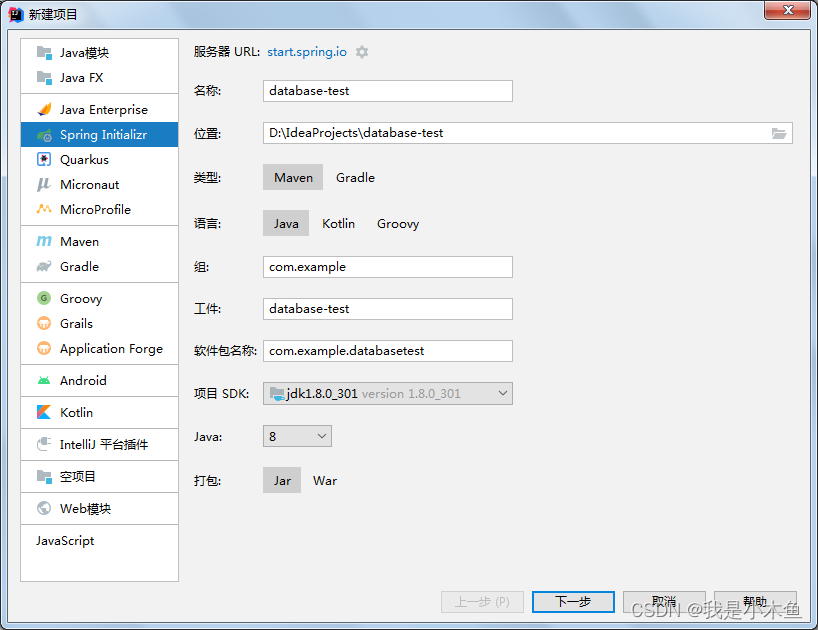Click the Android robot icon
This screenshot has height=630, width=818.
point(44,381)
